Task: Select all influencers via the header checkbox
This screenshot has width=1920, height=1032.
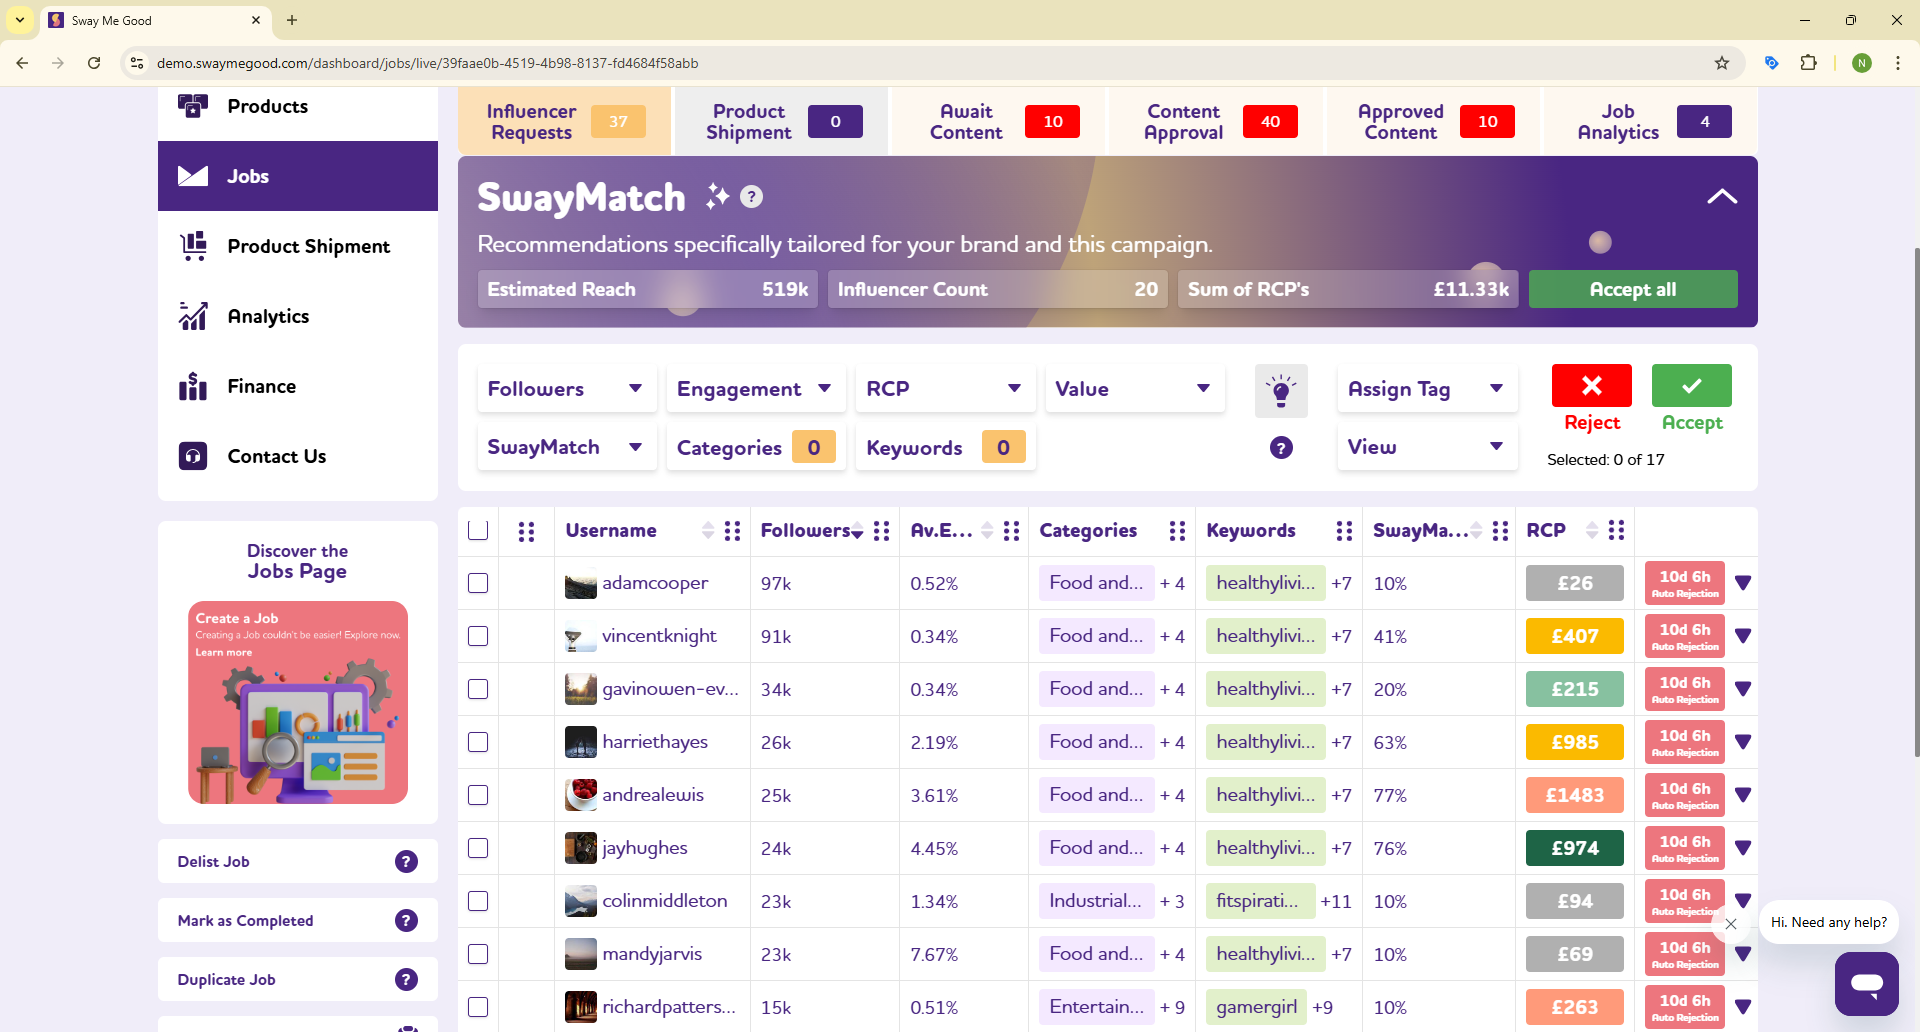Action: tap(479, 530)
